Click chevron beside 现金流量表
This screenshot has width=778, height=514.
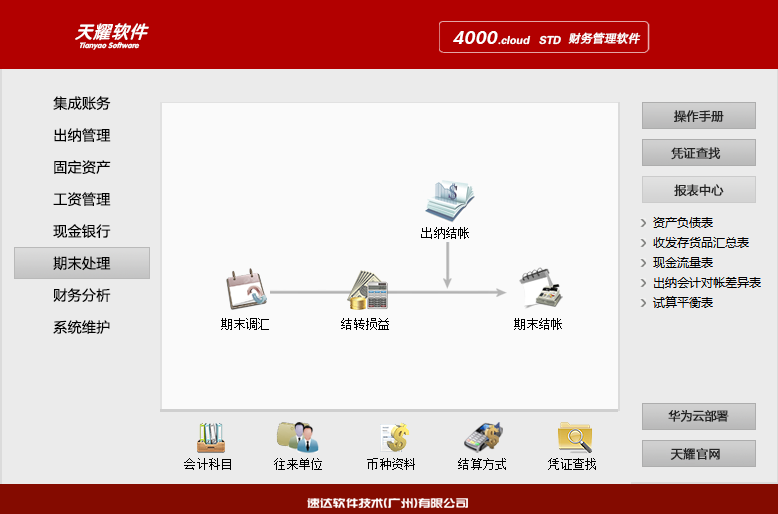click(x=644, y=263)
